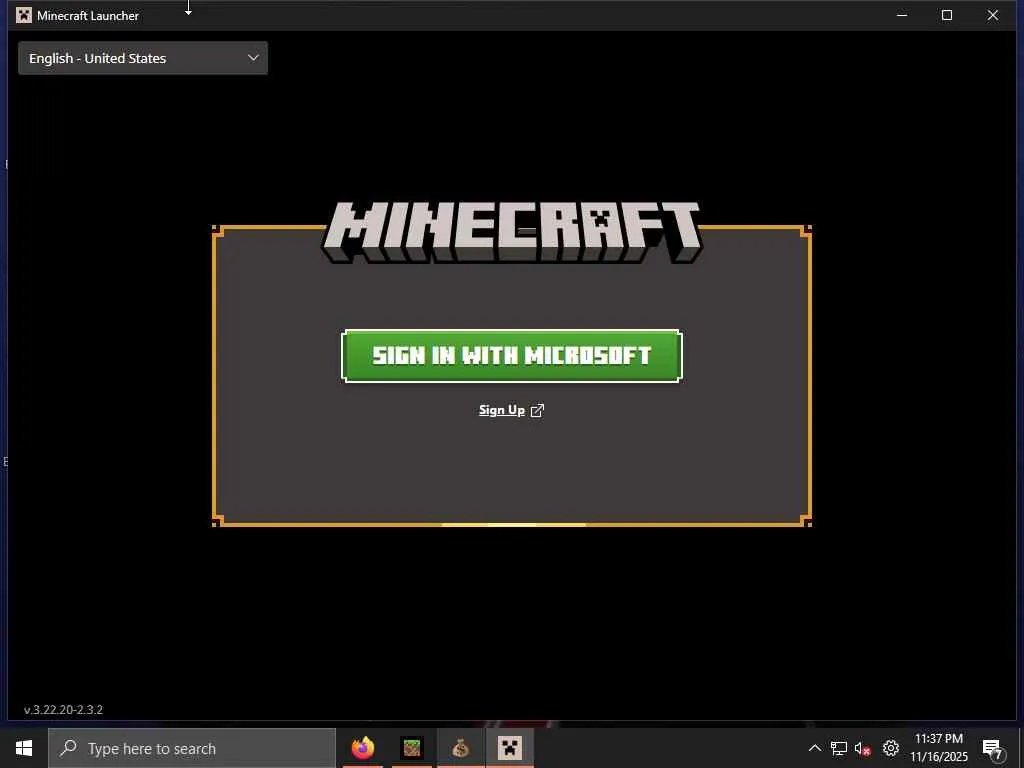1024x768 pixels.
Task: Click the Minecraft Launcher title text
Action: click(88, 16)
